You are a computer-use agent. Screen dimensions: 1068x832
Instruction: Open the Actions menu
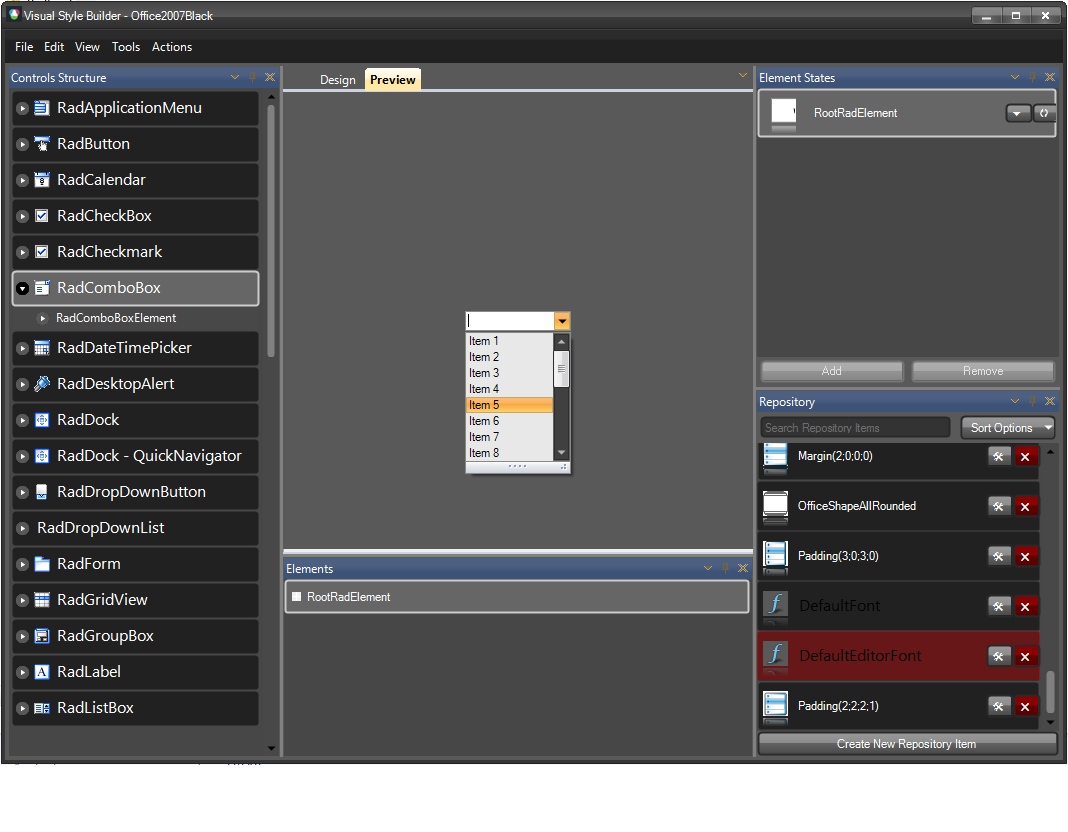pyautogui.click(x=172, y=47)
